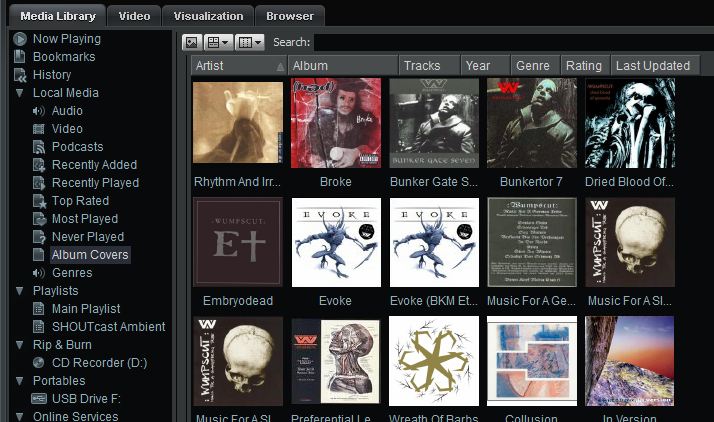Select the In Version album cover

point(630,361)
